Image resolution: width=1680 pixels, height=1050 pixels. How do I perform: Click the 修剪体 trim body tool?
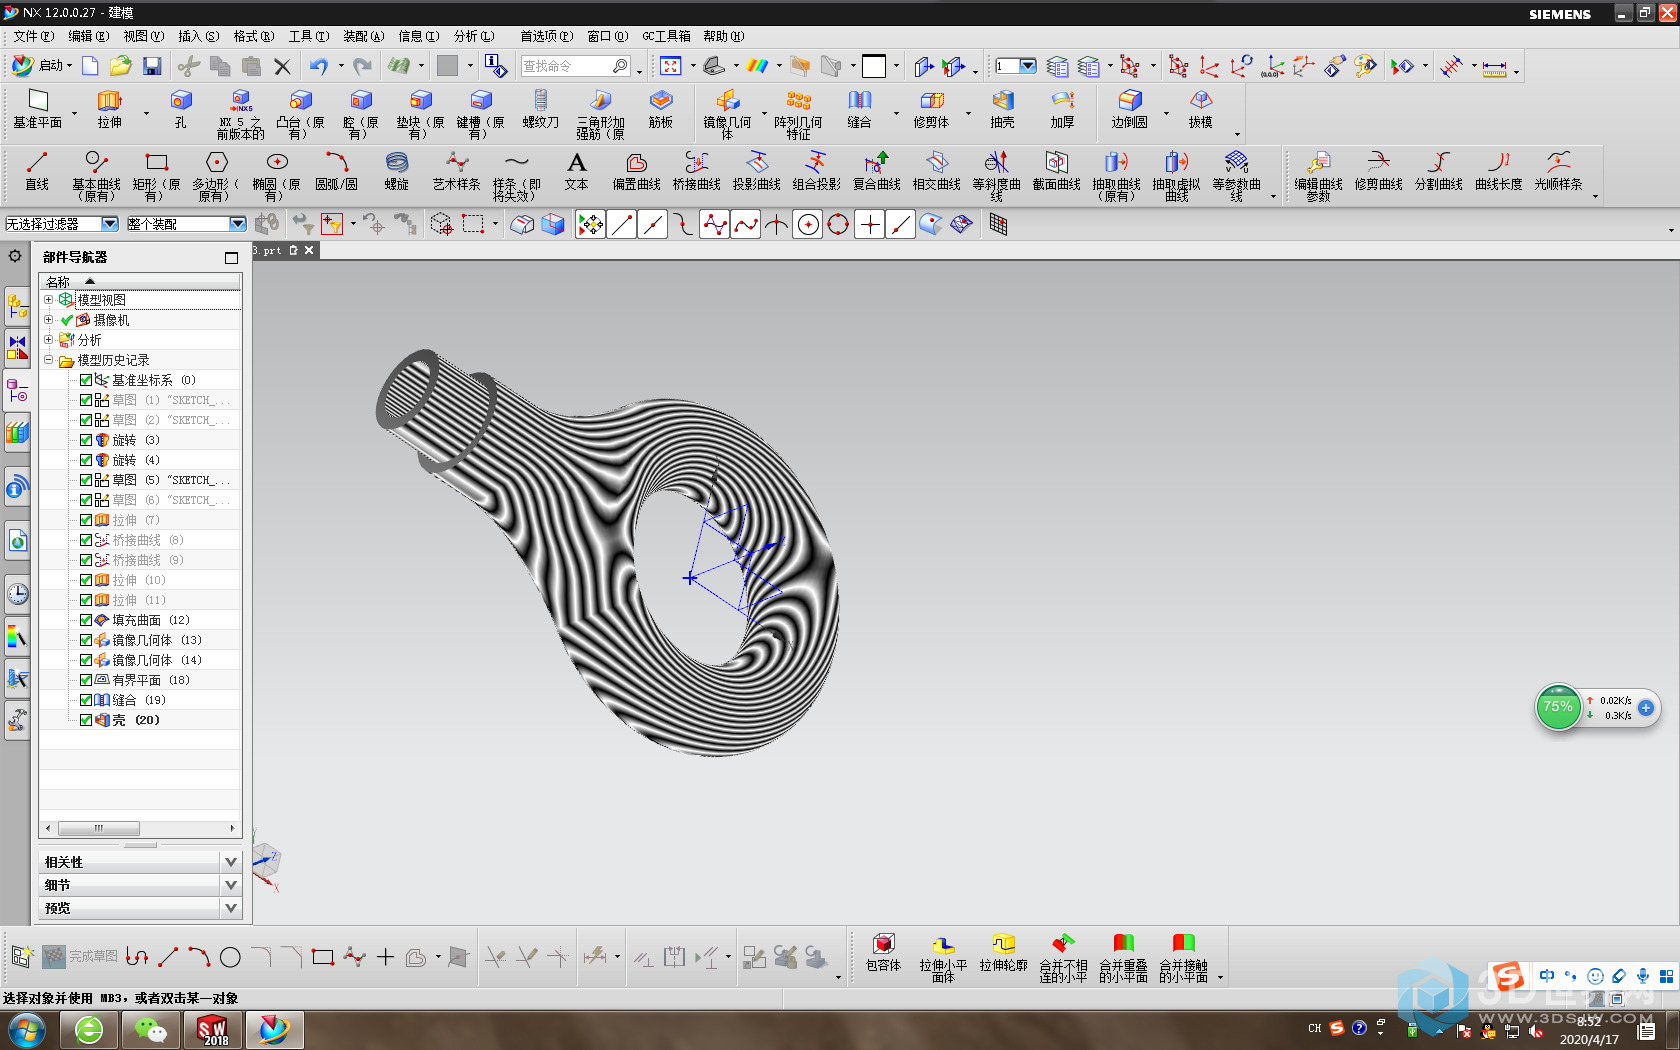pos(931,109)
